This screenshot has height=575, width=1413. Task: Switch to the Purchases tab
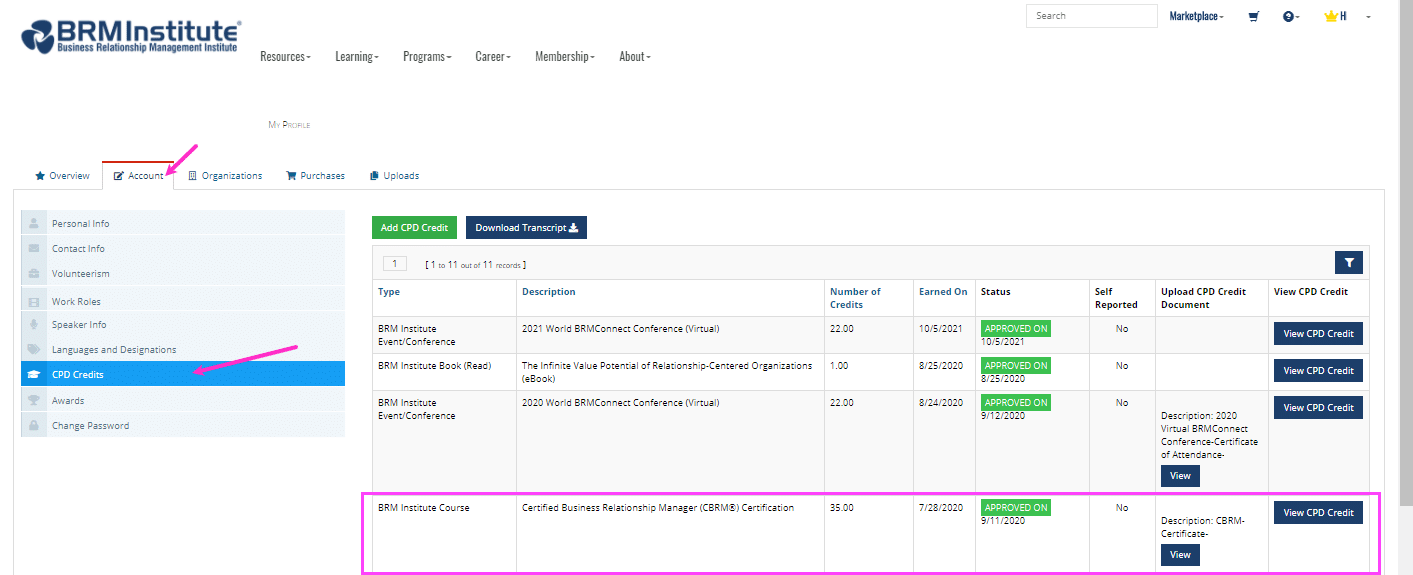(x=315, y=176)
